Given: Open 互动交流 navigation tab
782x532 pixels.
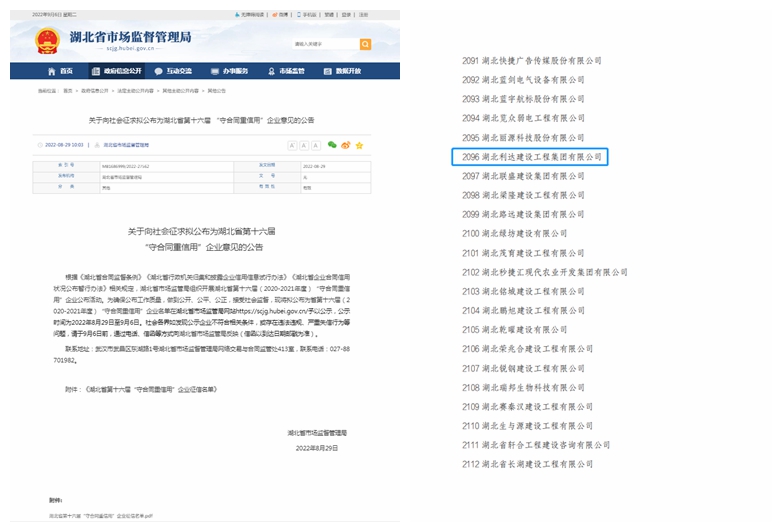Looking at the screenshot, I should (x=173, y=71).
